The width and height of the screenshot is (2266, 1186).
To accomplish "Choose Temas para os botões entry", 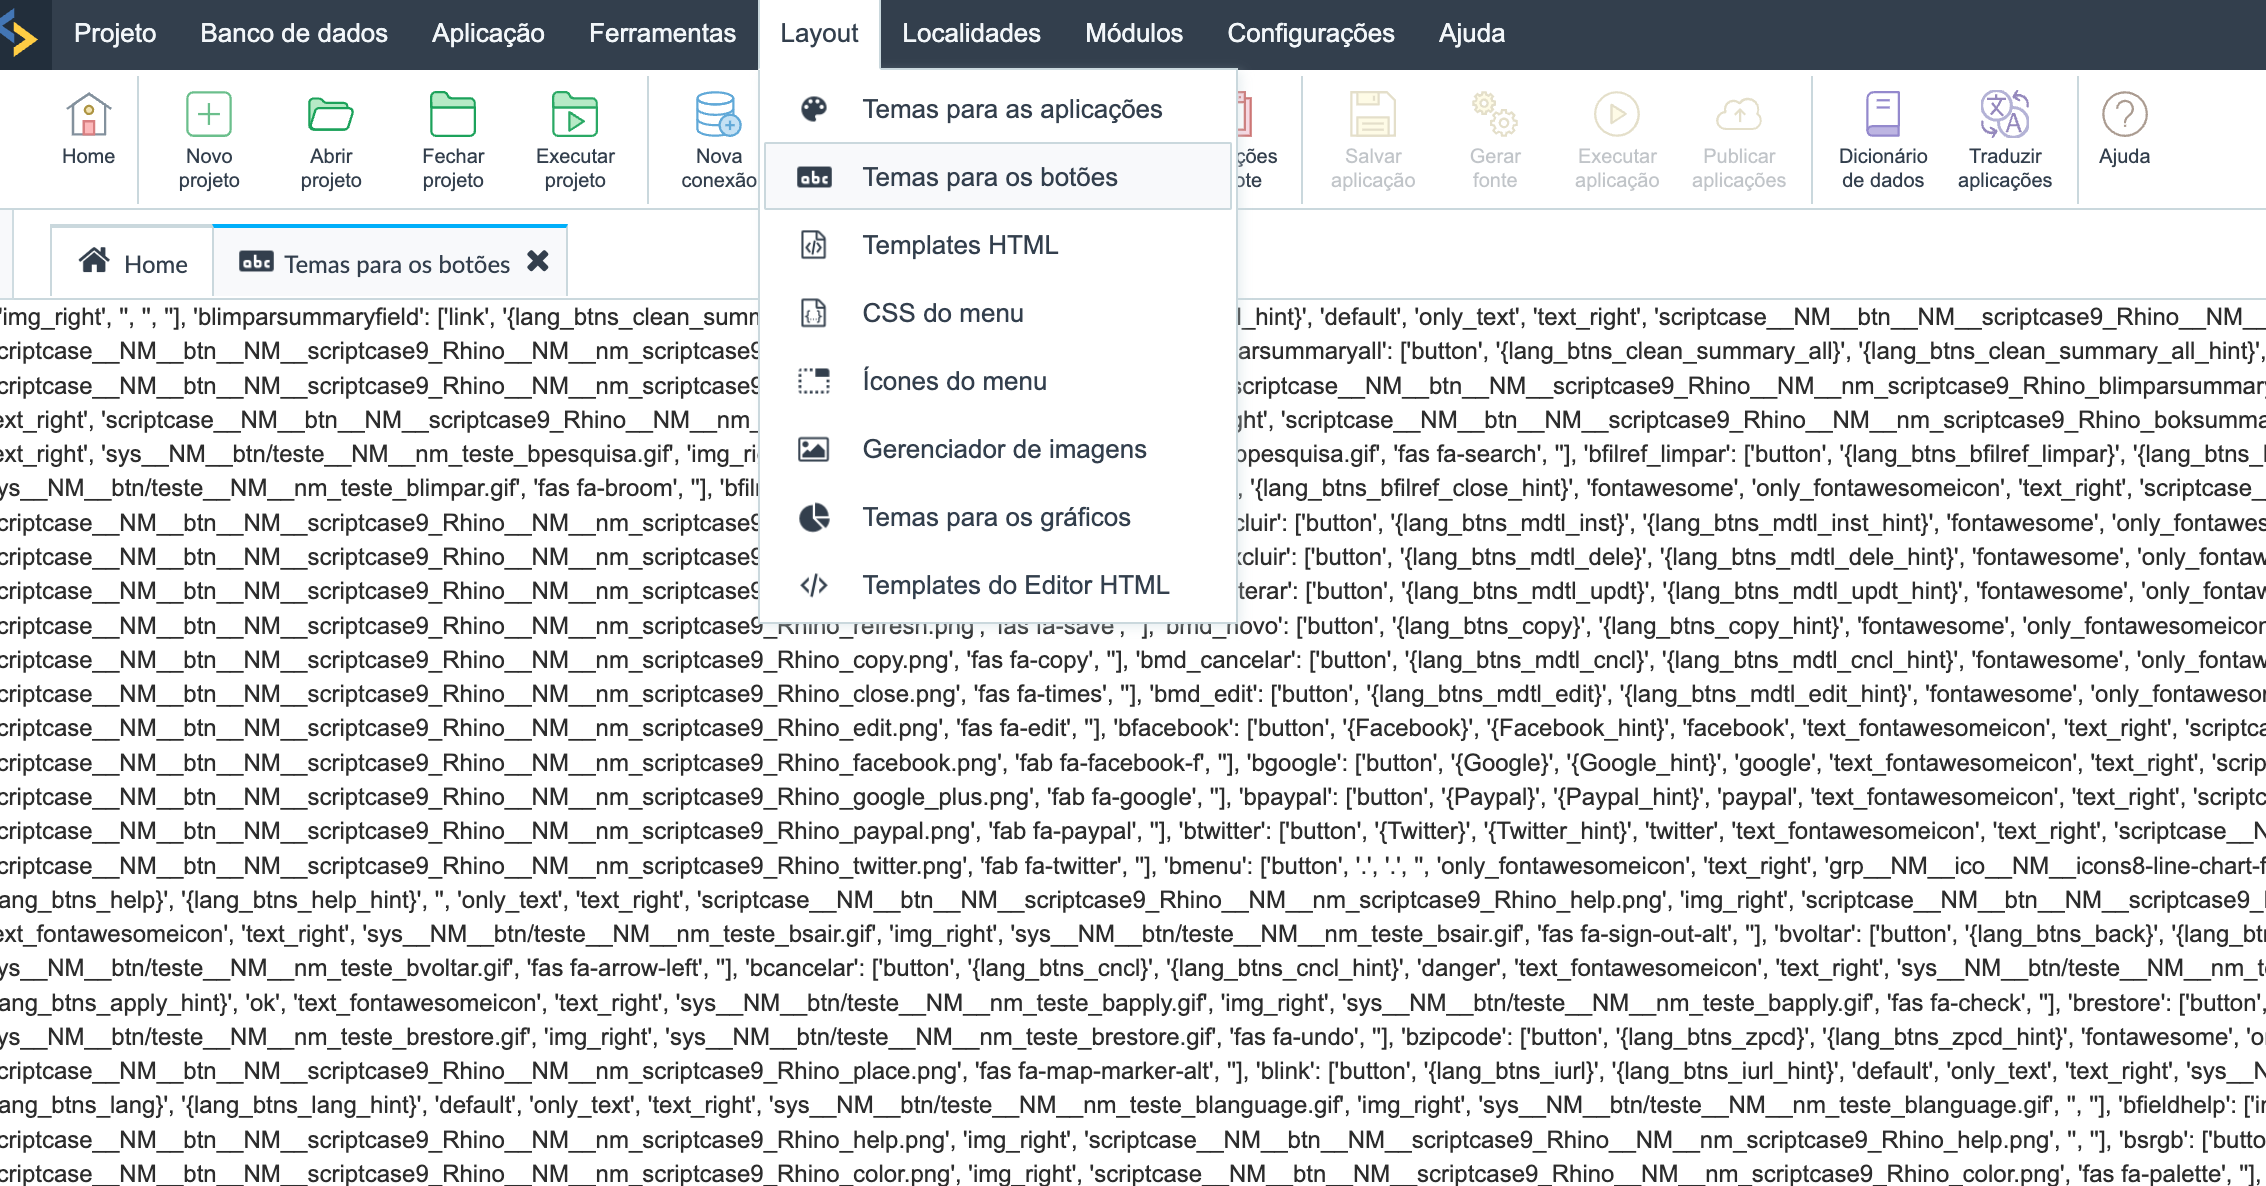I will pos(998,177).
